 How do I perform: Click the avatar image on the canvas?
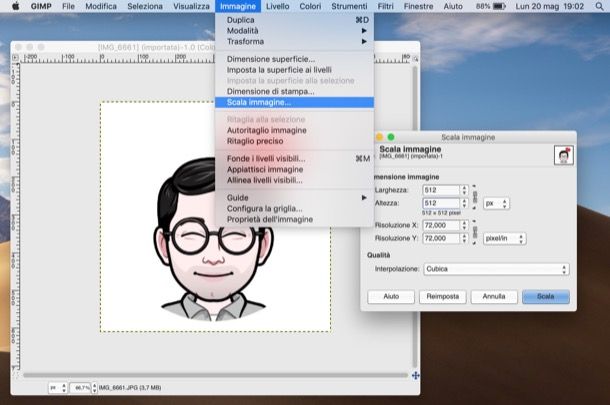coord(215,237)
